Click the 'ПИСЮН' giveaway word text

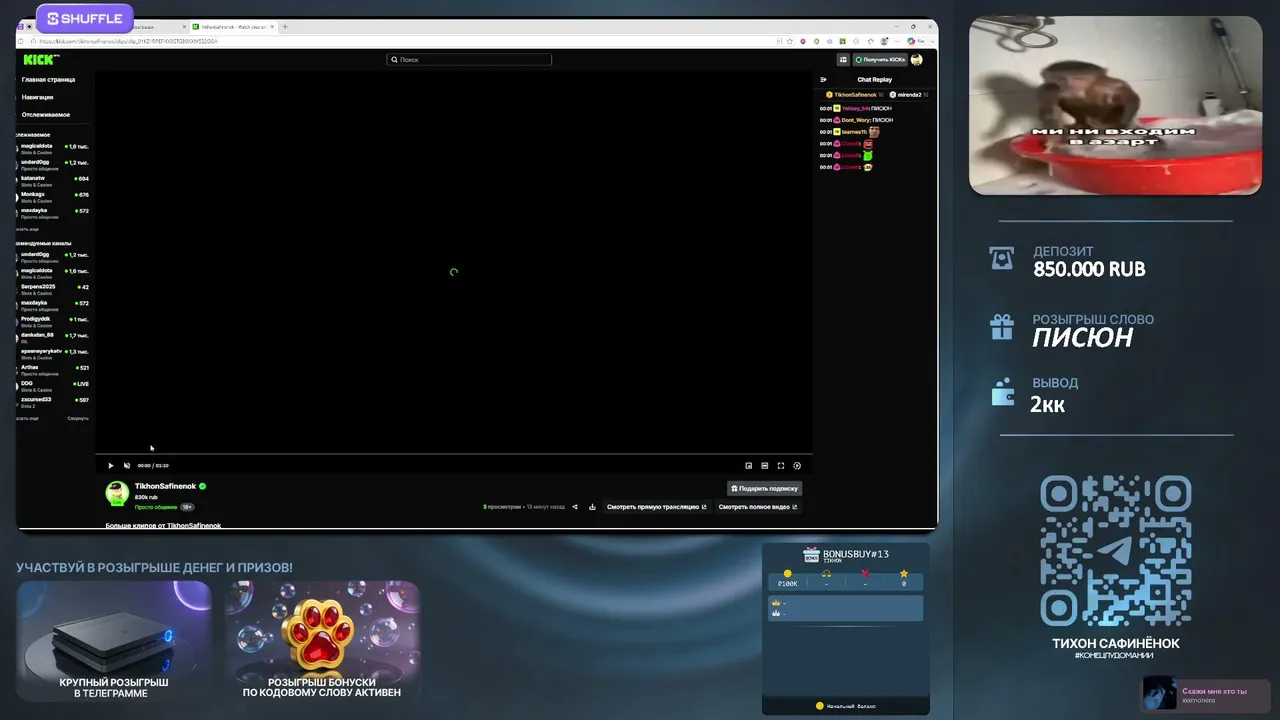click(1083, 338)
